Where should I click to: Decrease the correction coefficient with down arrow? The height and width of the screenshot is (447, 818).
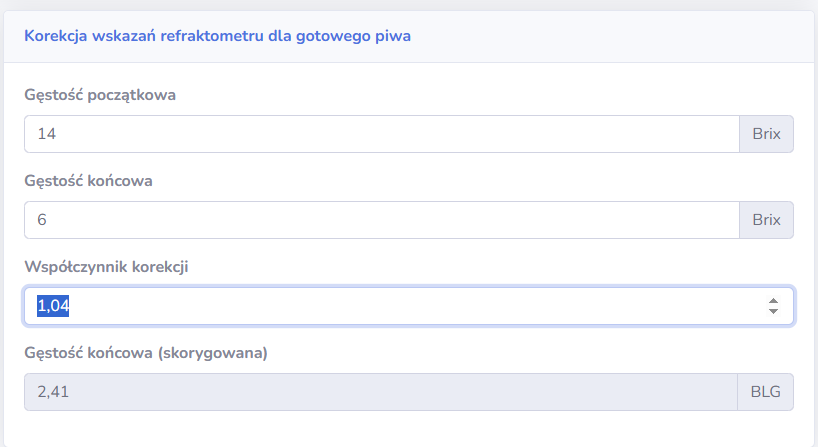[773, 312]
